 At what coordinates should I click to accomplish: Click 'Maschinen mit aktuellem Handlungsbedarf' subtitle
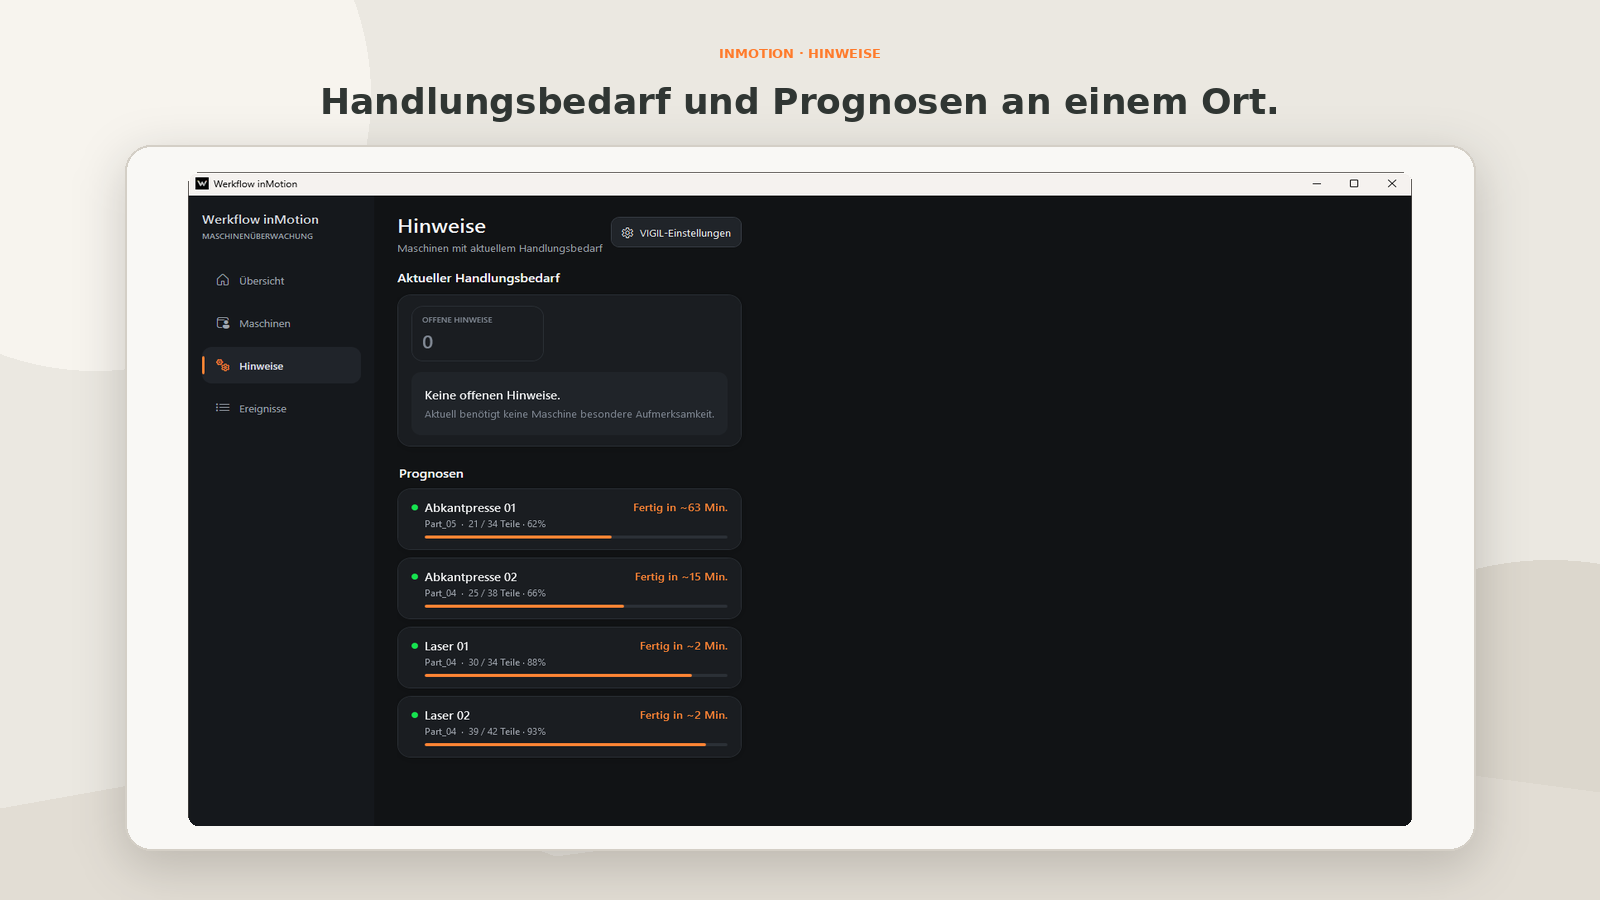500,248
